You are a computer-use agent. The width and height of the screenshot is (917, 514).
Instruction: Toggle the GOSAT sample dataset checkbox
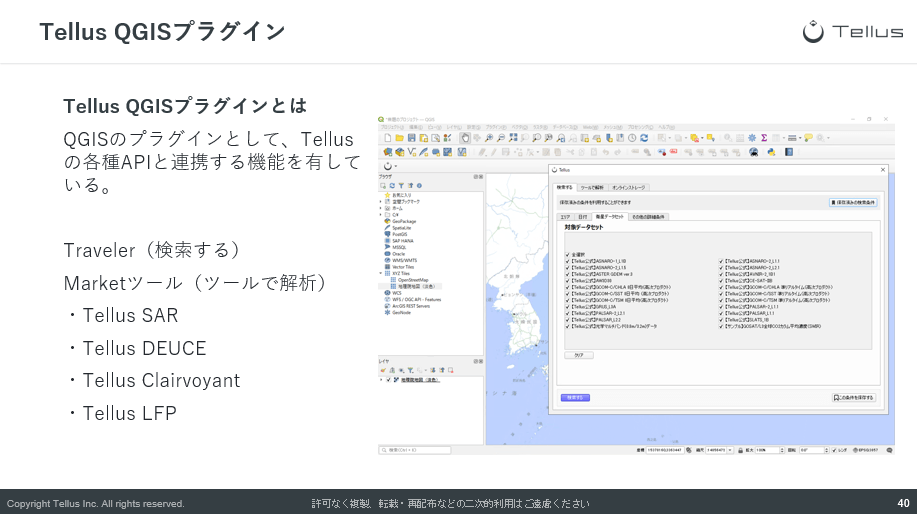pos(722,326)
